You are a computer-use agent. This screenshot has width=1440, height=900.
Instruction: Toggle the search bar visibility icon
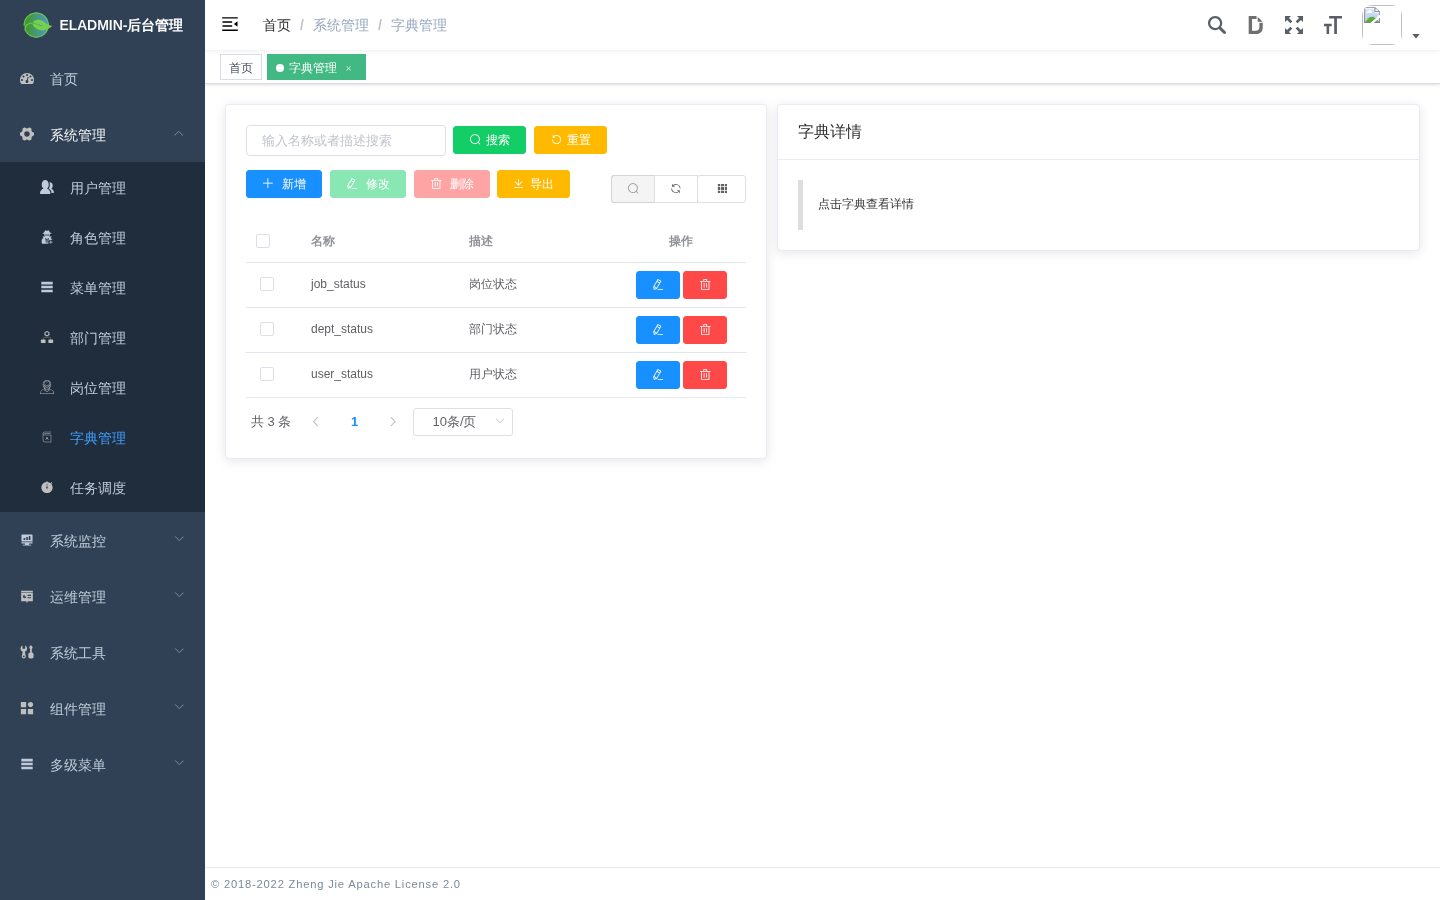click(x=633, y=189)
